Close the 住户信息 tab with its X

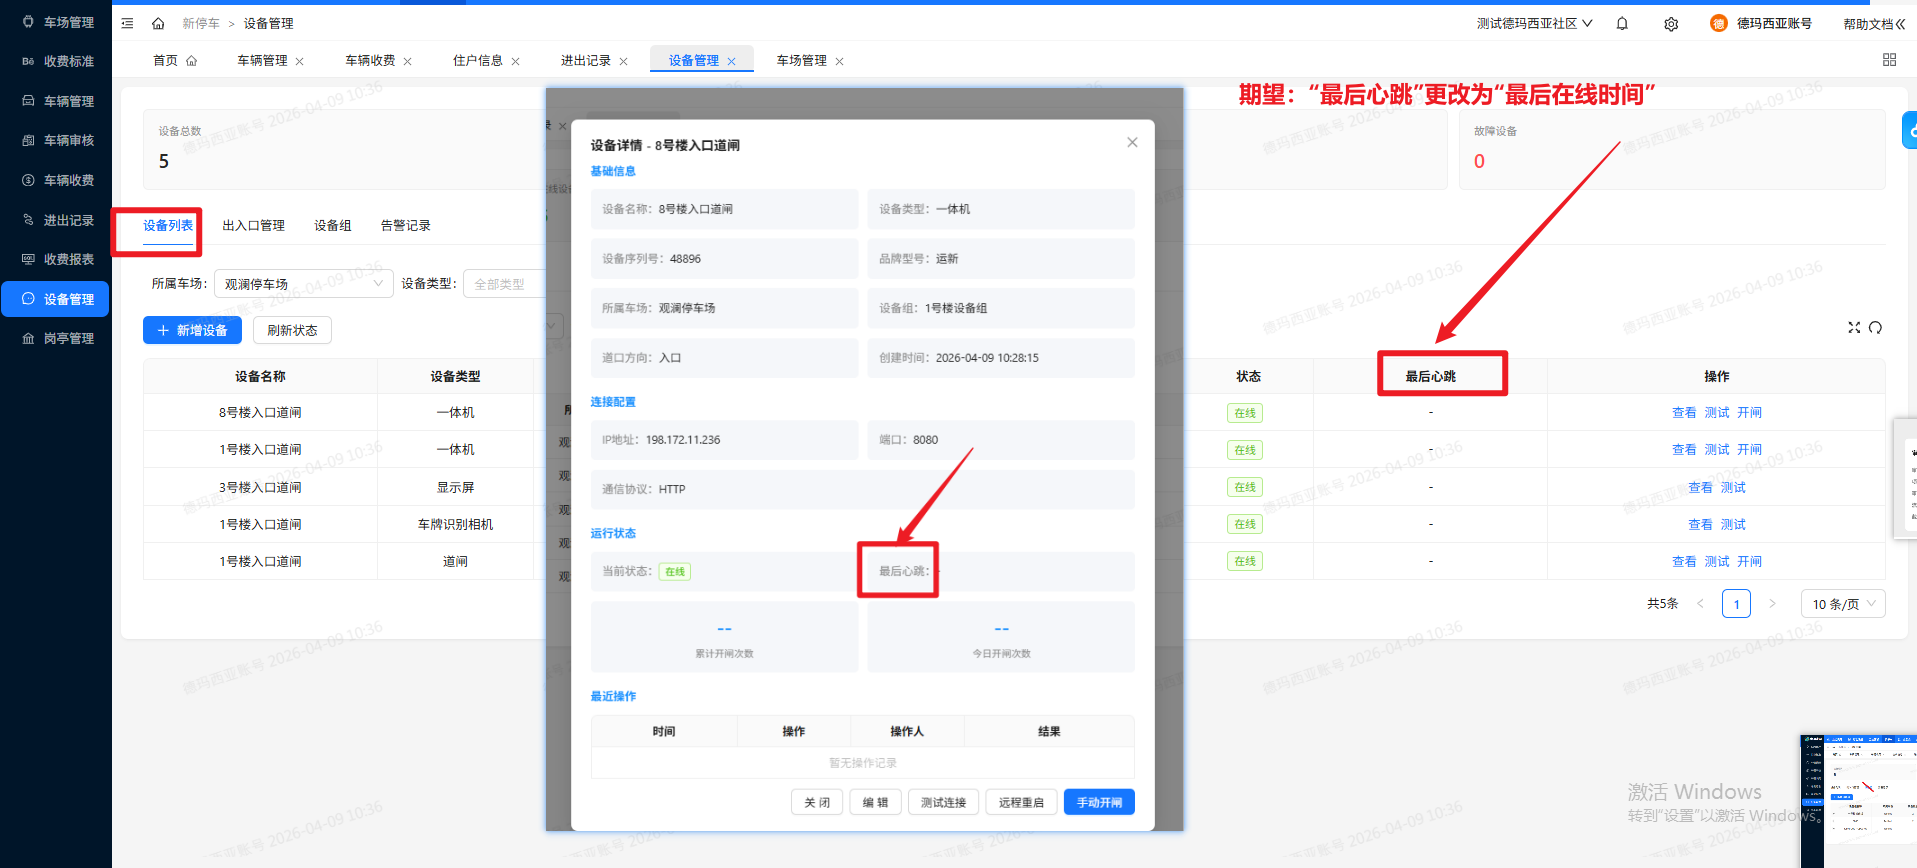pos(516,62)
